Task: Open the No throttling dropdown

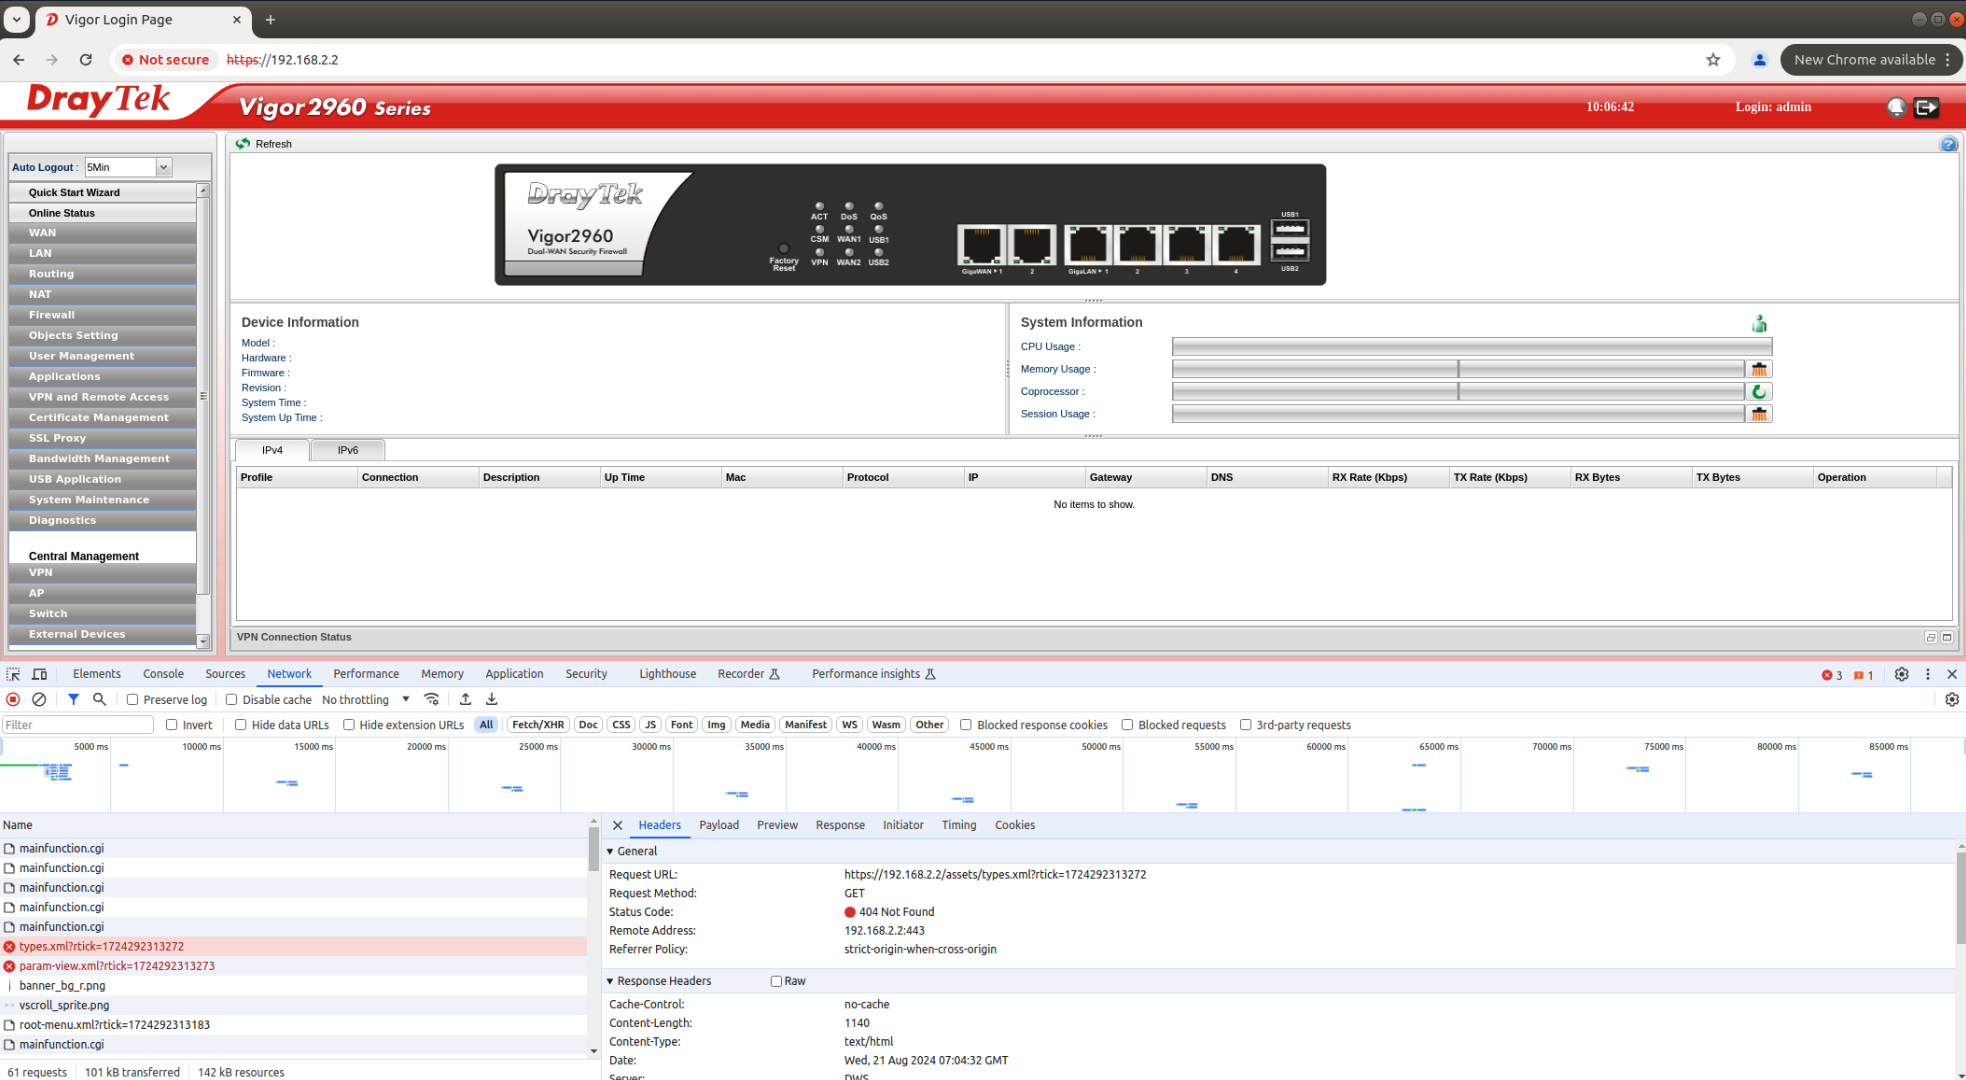Action: 366,699
